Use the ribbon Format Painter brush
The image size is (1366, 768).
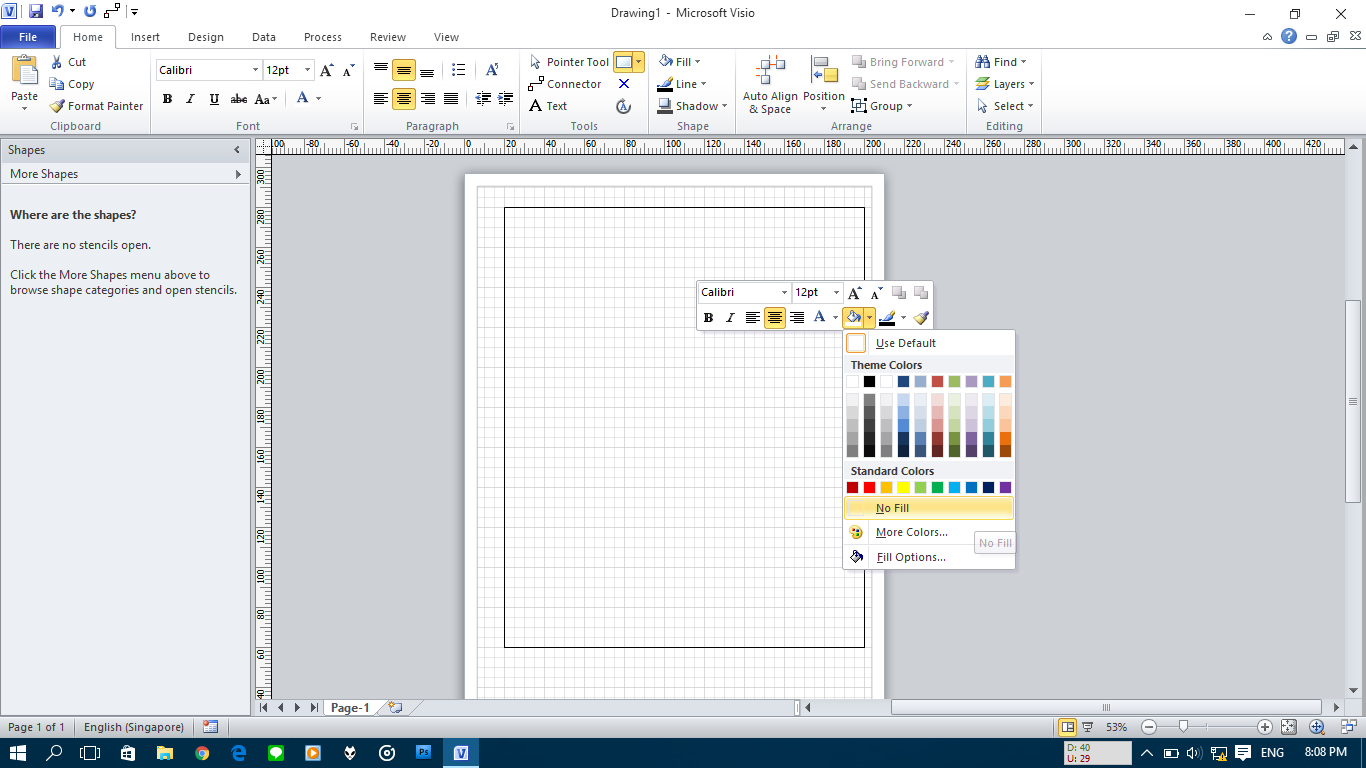coord(57,106)
